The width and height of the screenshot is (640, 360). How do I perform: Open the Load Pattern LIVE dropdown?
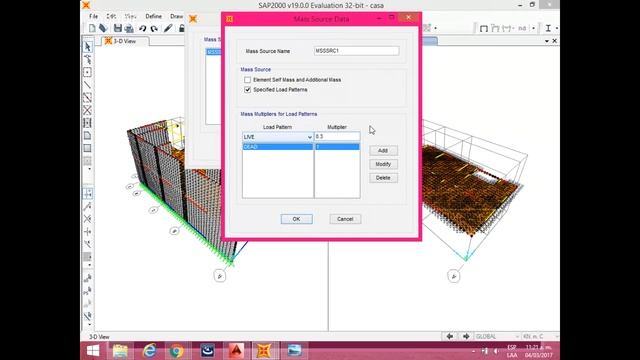[309, 137]
